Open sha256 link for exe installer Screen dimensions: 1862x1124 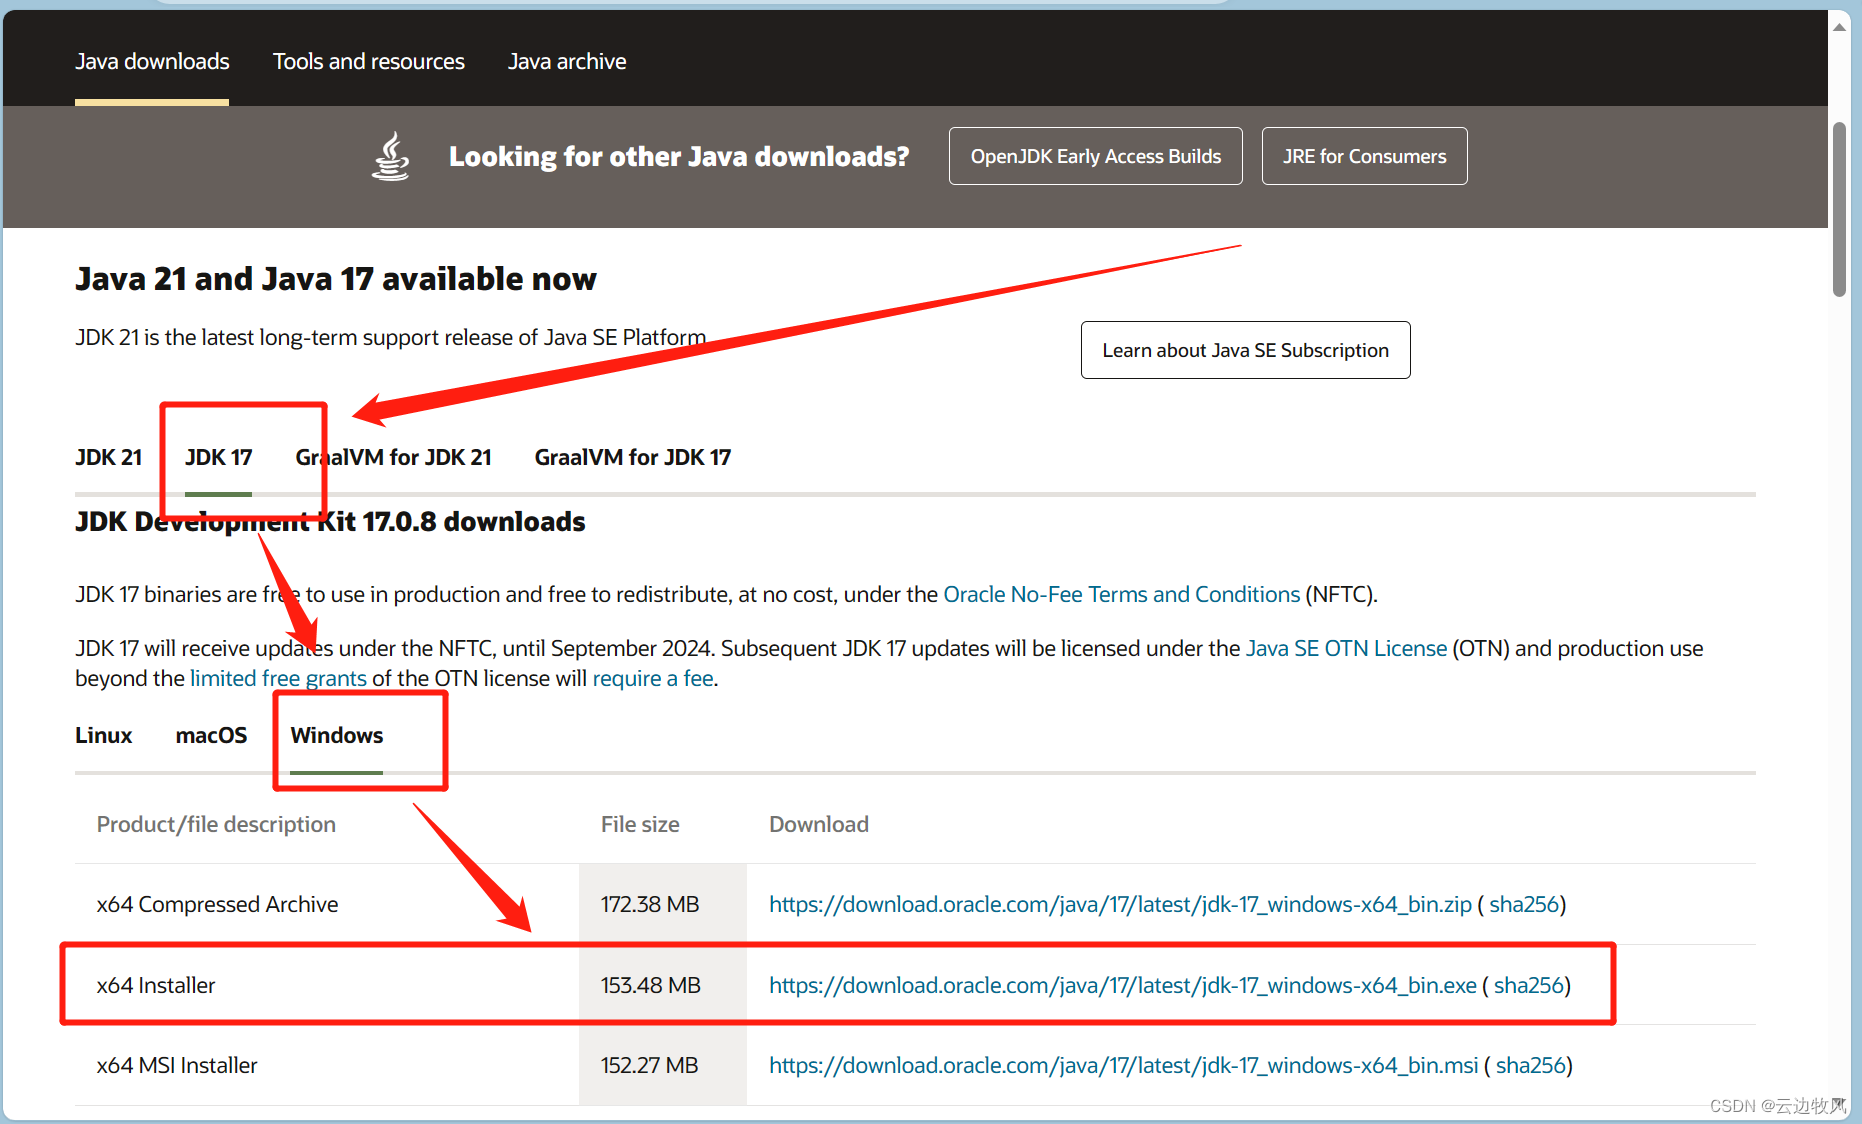click(1529, 985)
